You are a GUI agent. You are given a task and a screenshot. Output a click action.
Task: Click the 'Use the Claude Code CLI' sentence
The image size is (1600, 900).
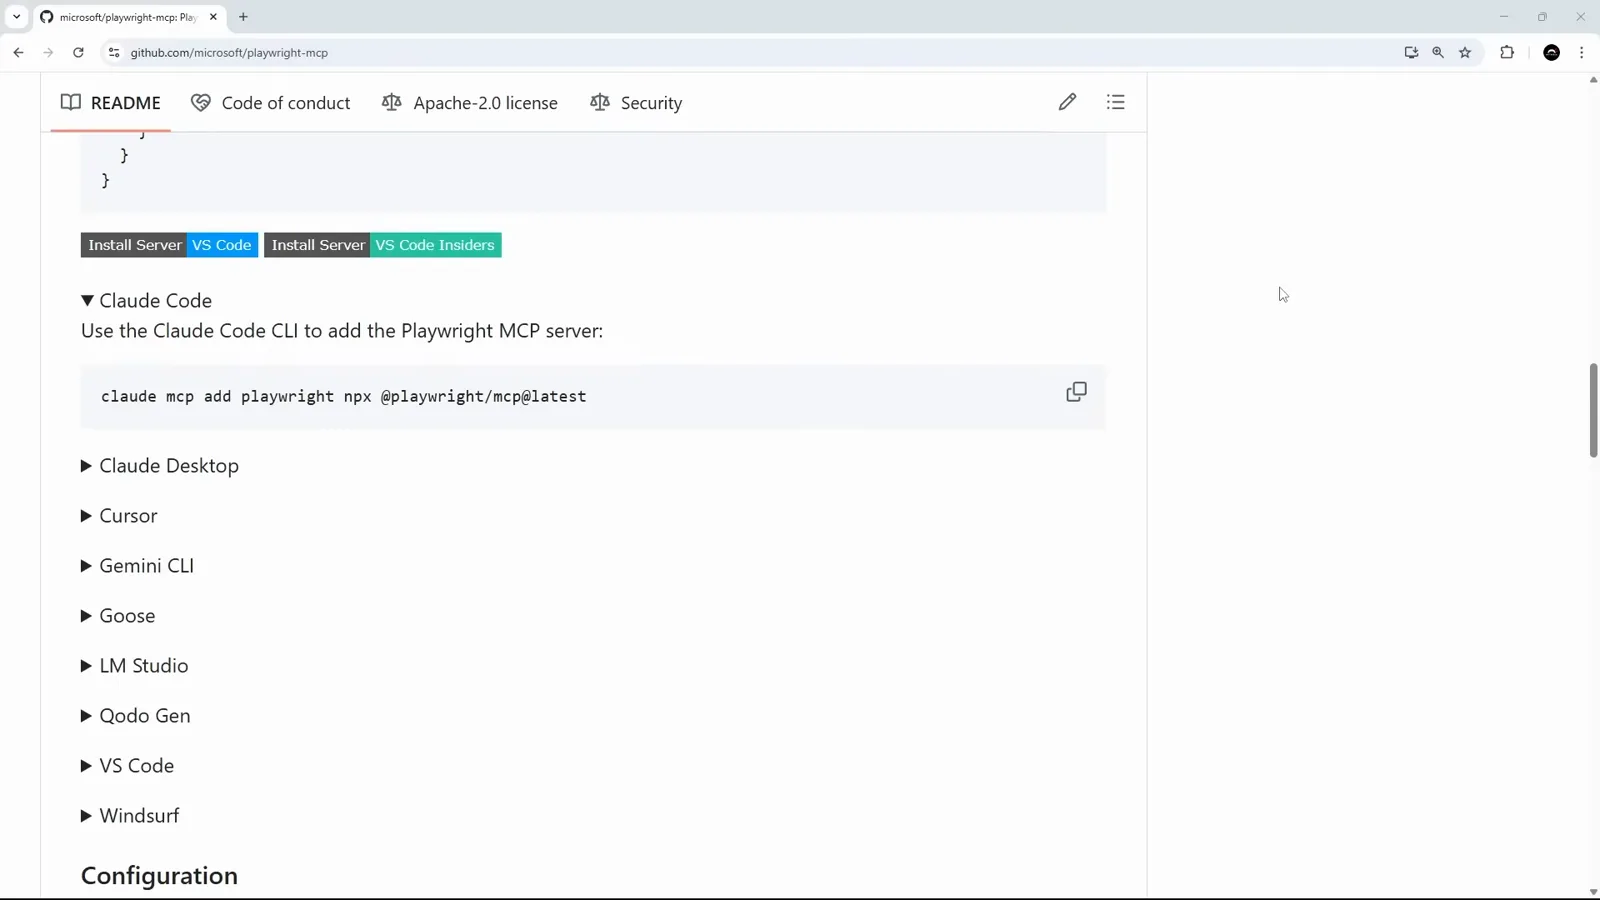coord(342,331)
